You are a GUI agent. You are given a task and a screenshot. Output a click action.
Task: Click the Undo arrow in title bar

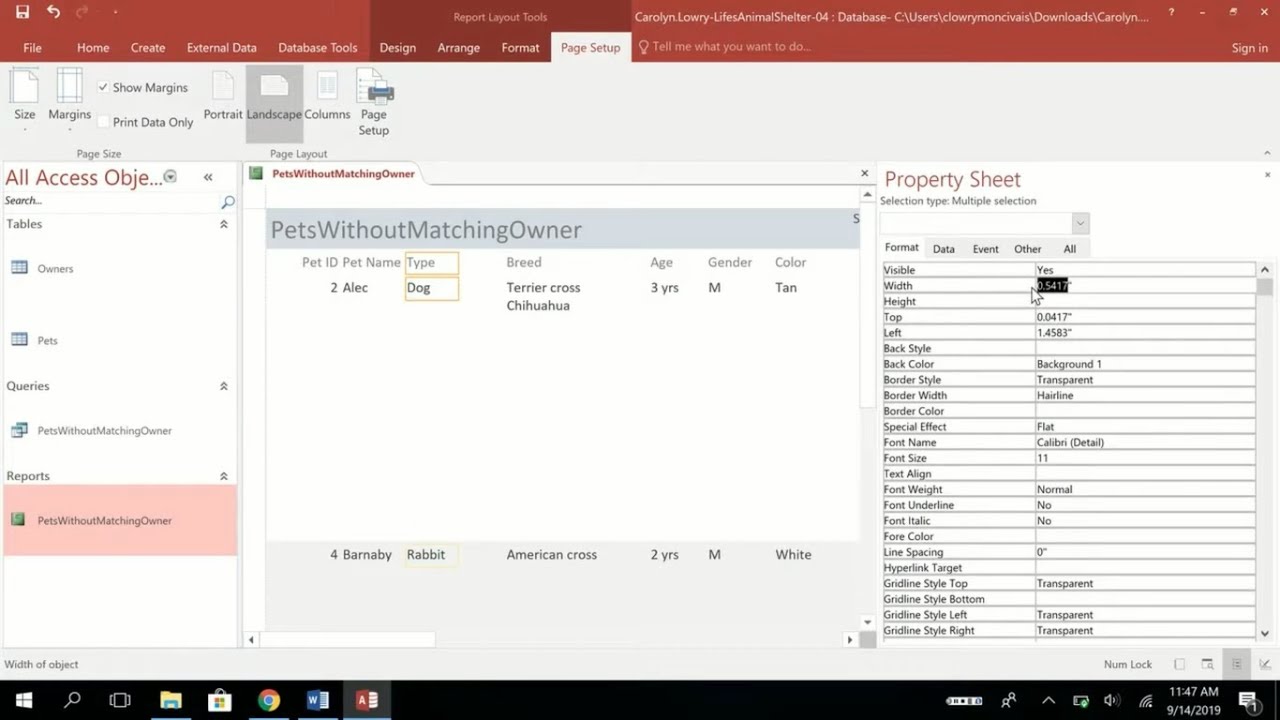[54, 13]
